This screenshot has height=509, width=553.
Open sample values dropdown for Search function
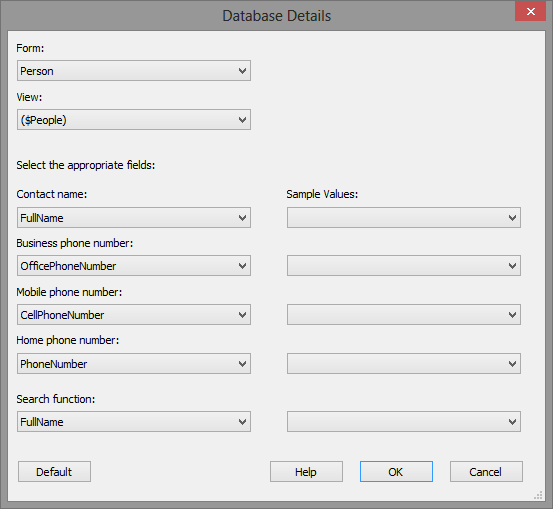(x=404, y=422)
